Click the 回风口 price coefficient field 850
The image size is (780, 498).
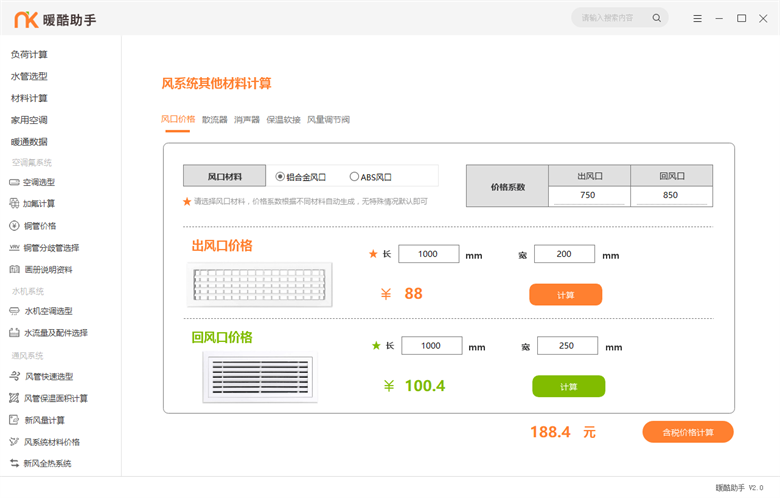coord(671,196)
